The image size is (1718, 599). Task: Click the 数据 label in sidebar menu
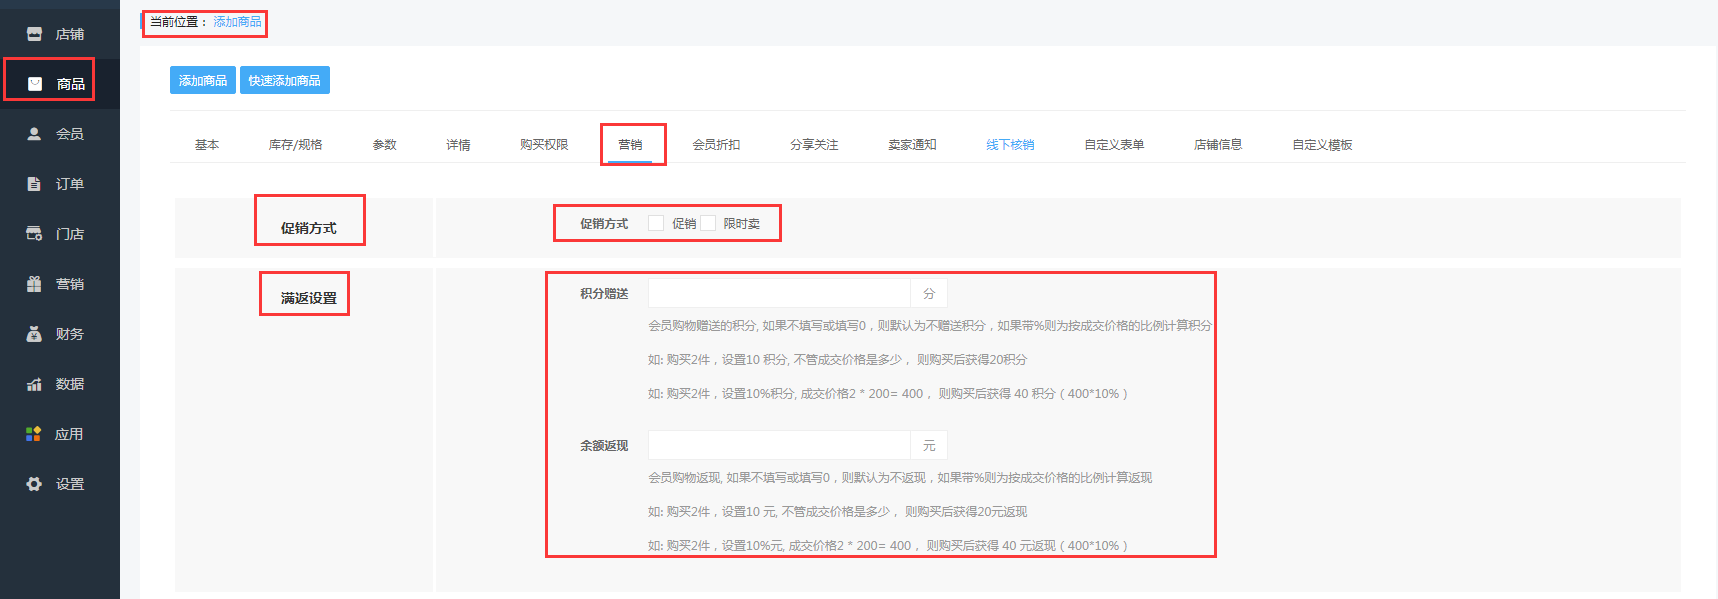click(70, 384)
